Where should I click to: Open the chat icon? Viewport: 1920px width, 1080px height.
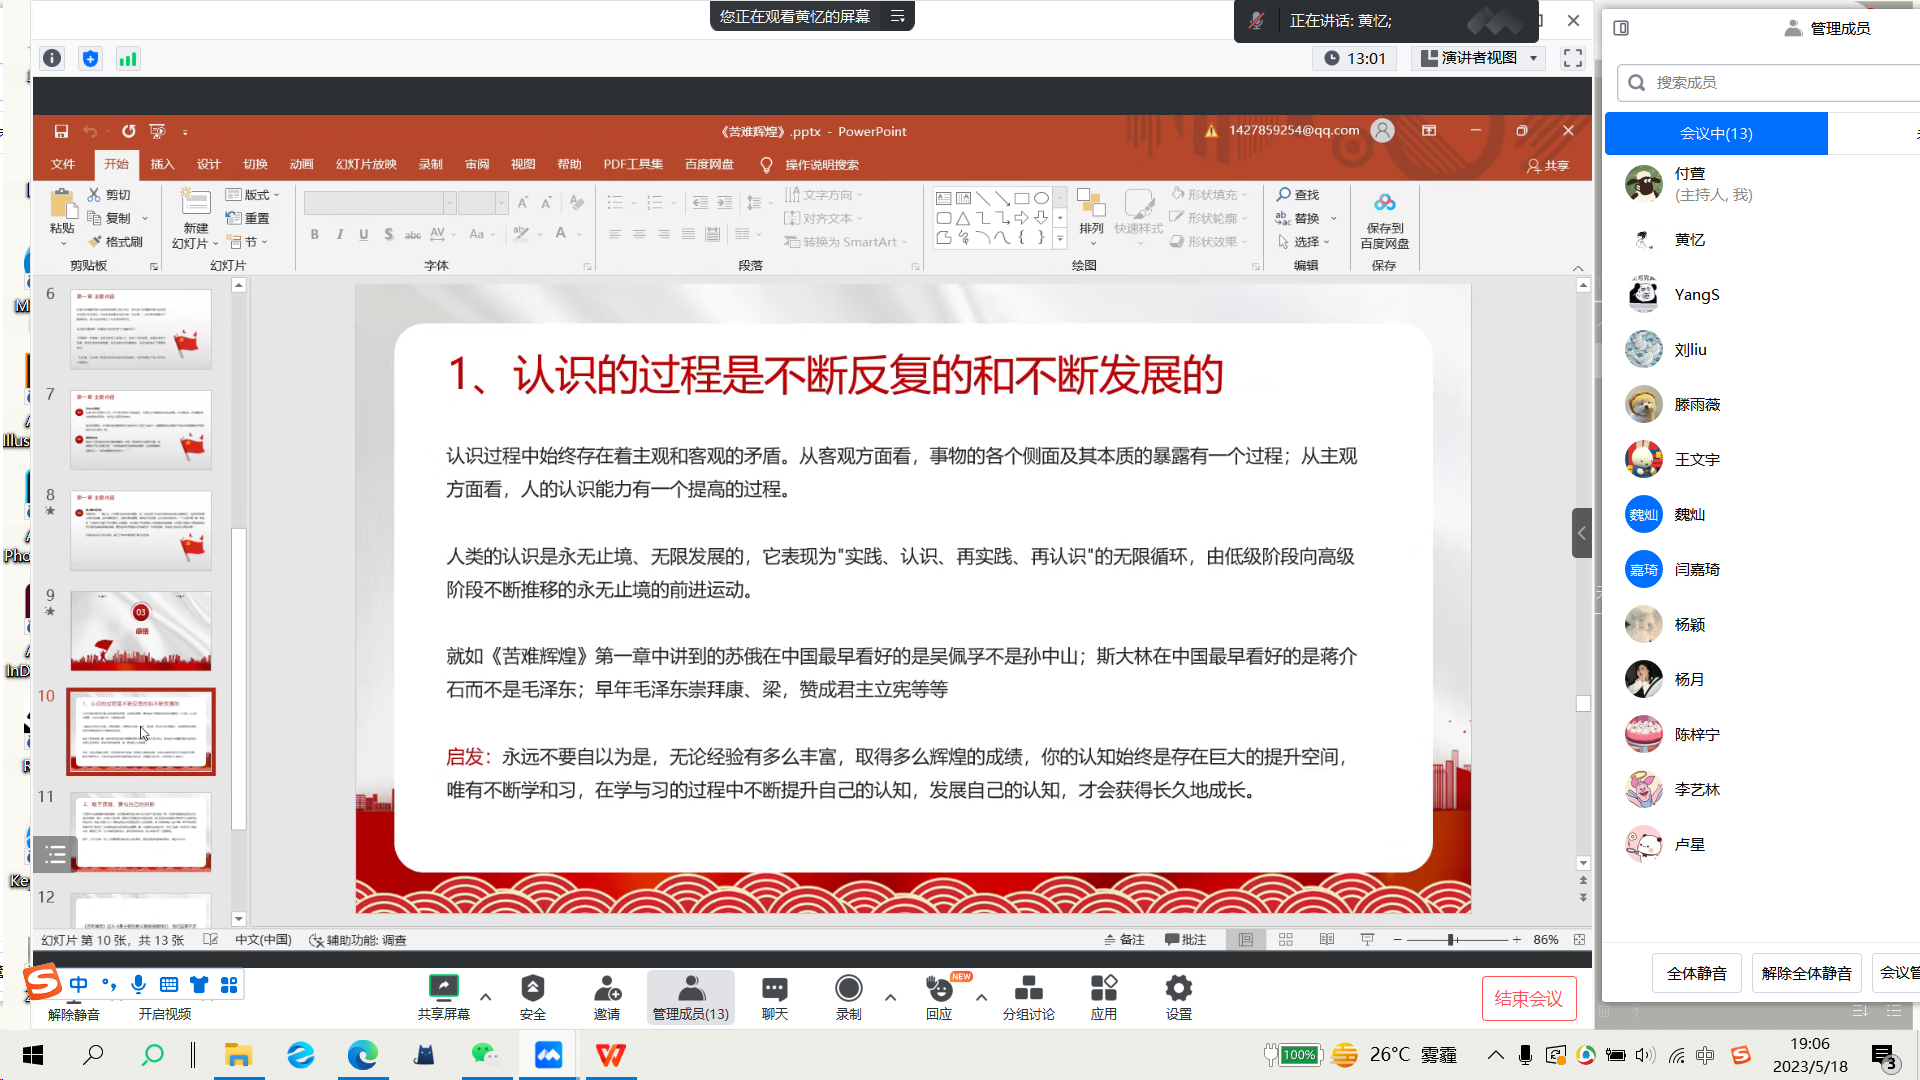click(775, 989)
